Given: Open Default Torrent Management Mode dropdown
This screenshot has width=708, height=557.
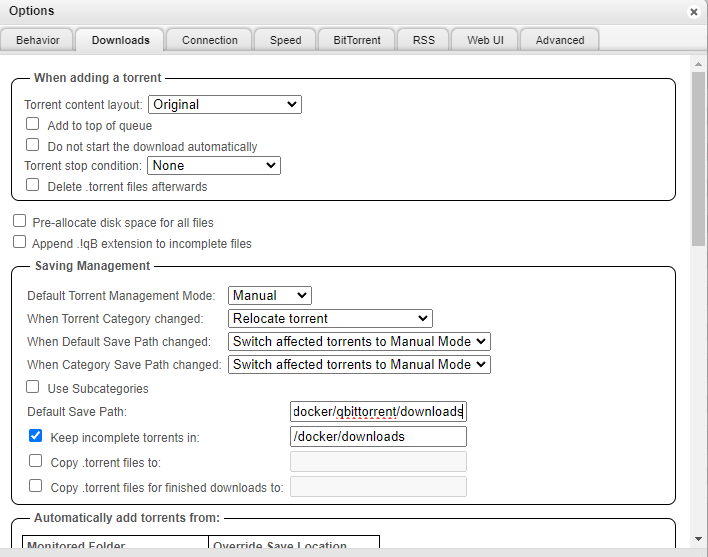Looking at the screenshot, I should pos(270,296).
